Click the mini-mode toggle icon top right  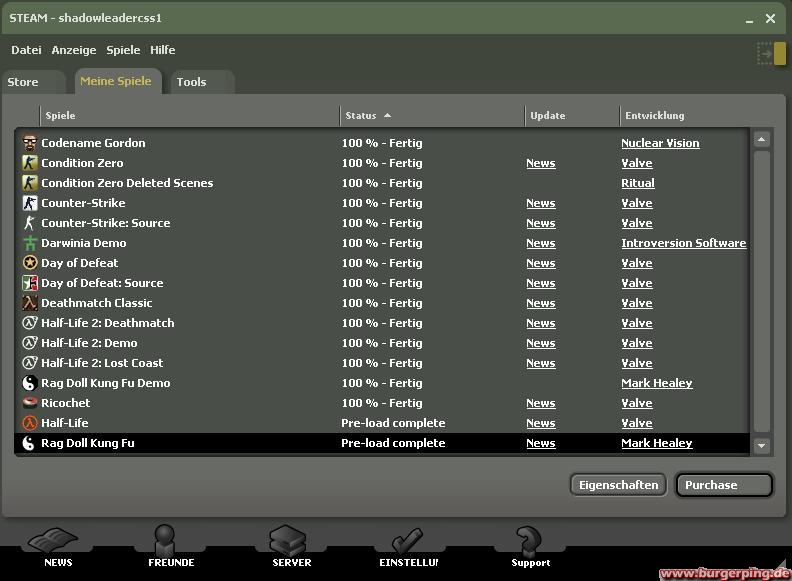click(771, 54)
